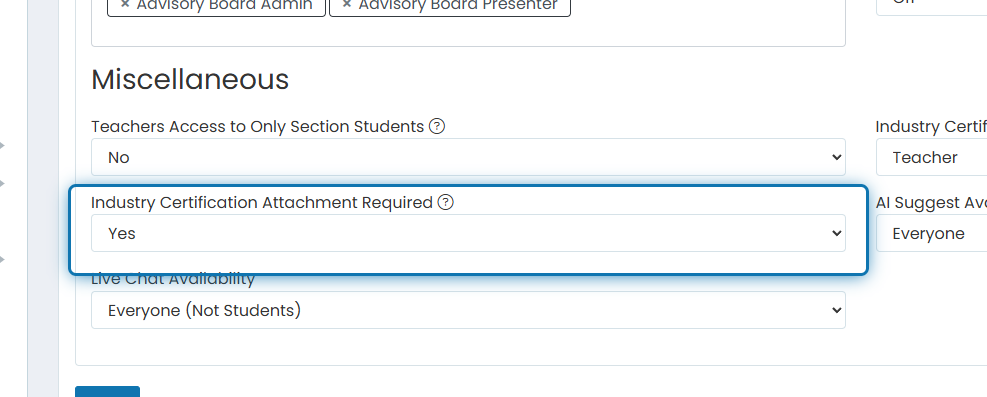987x397 pixels.
Task: Click the Industry Certification Attachment Required label
Action: (262, 203)
